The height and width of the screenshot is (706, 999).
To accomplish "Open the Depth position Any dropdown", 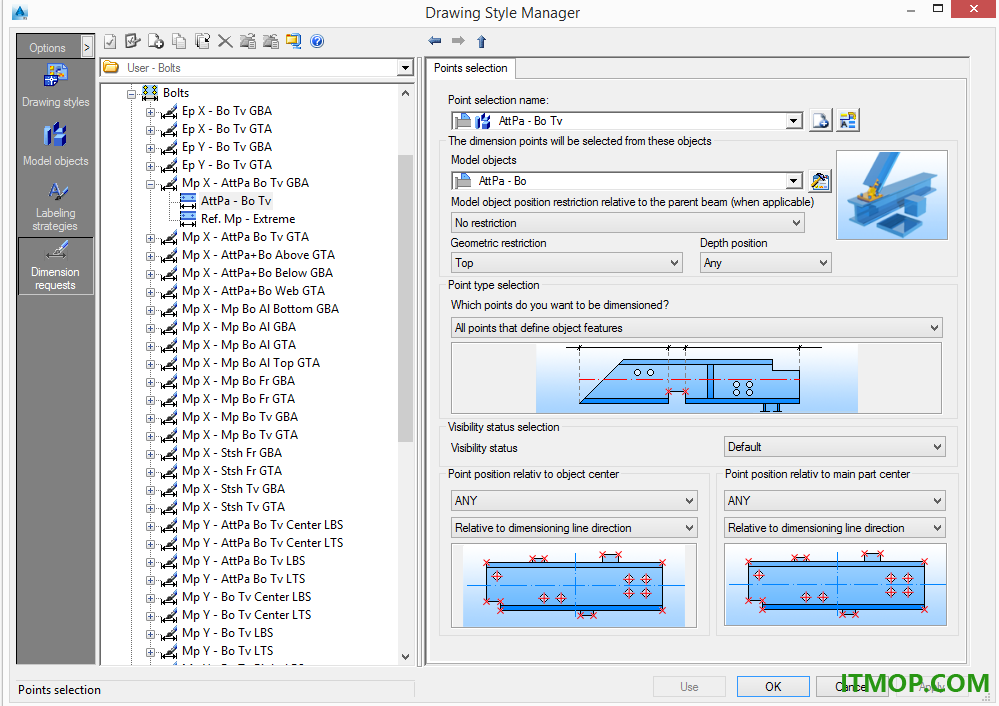I will tap(766, 263).
